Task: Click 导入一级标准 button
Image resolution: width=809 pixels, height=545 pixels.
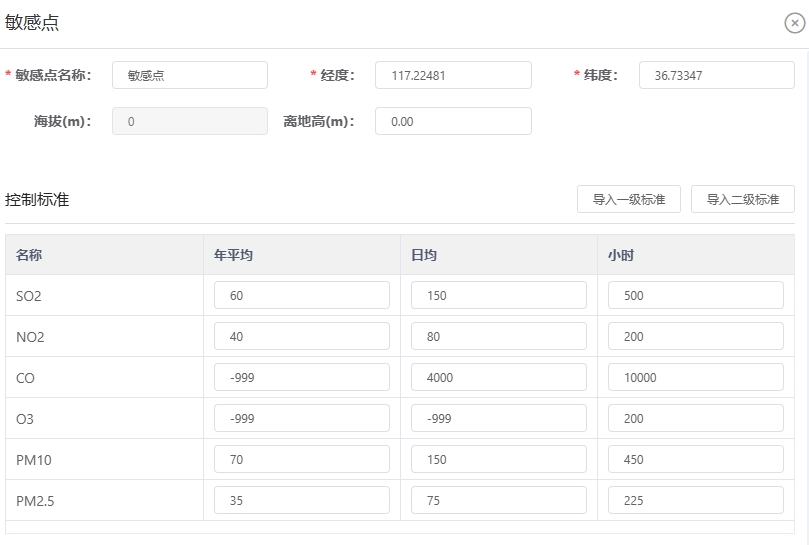Action: tap(629, 199)
